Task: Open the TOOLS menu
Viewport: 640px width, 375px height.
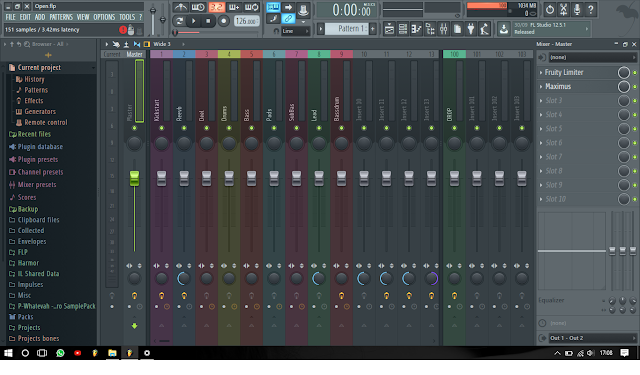Action: 127,17
